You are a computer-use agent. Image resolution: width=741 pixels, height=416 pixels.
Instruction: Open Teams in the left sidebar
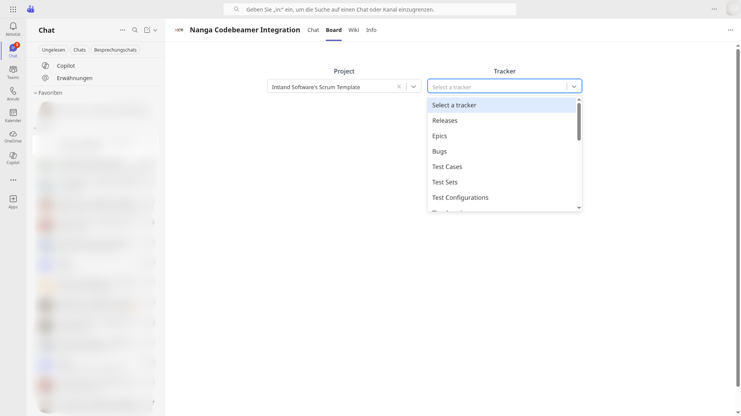click(13, 71)
